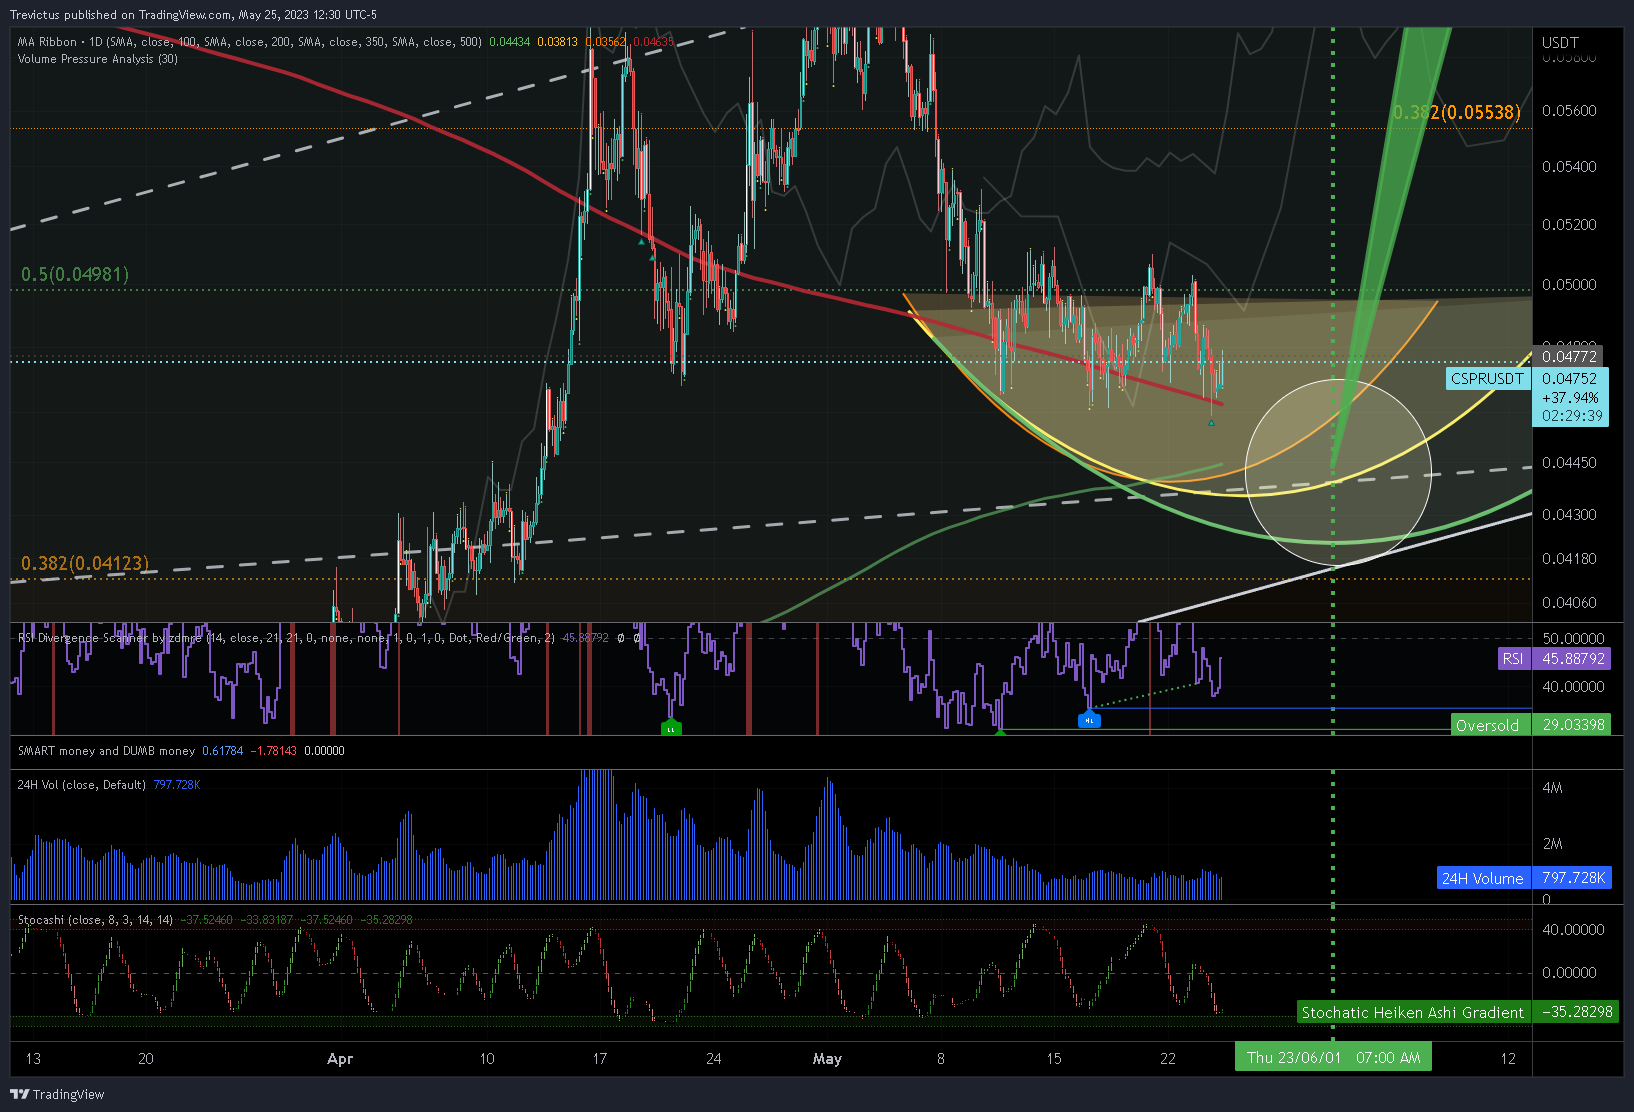Click the 50.00000 level on the RSI axis
The image size is (1634, 1112).
pyautogui.click(x=1573, y=639)
